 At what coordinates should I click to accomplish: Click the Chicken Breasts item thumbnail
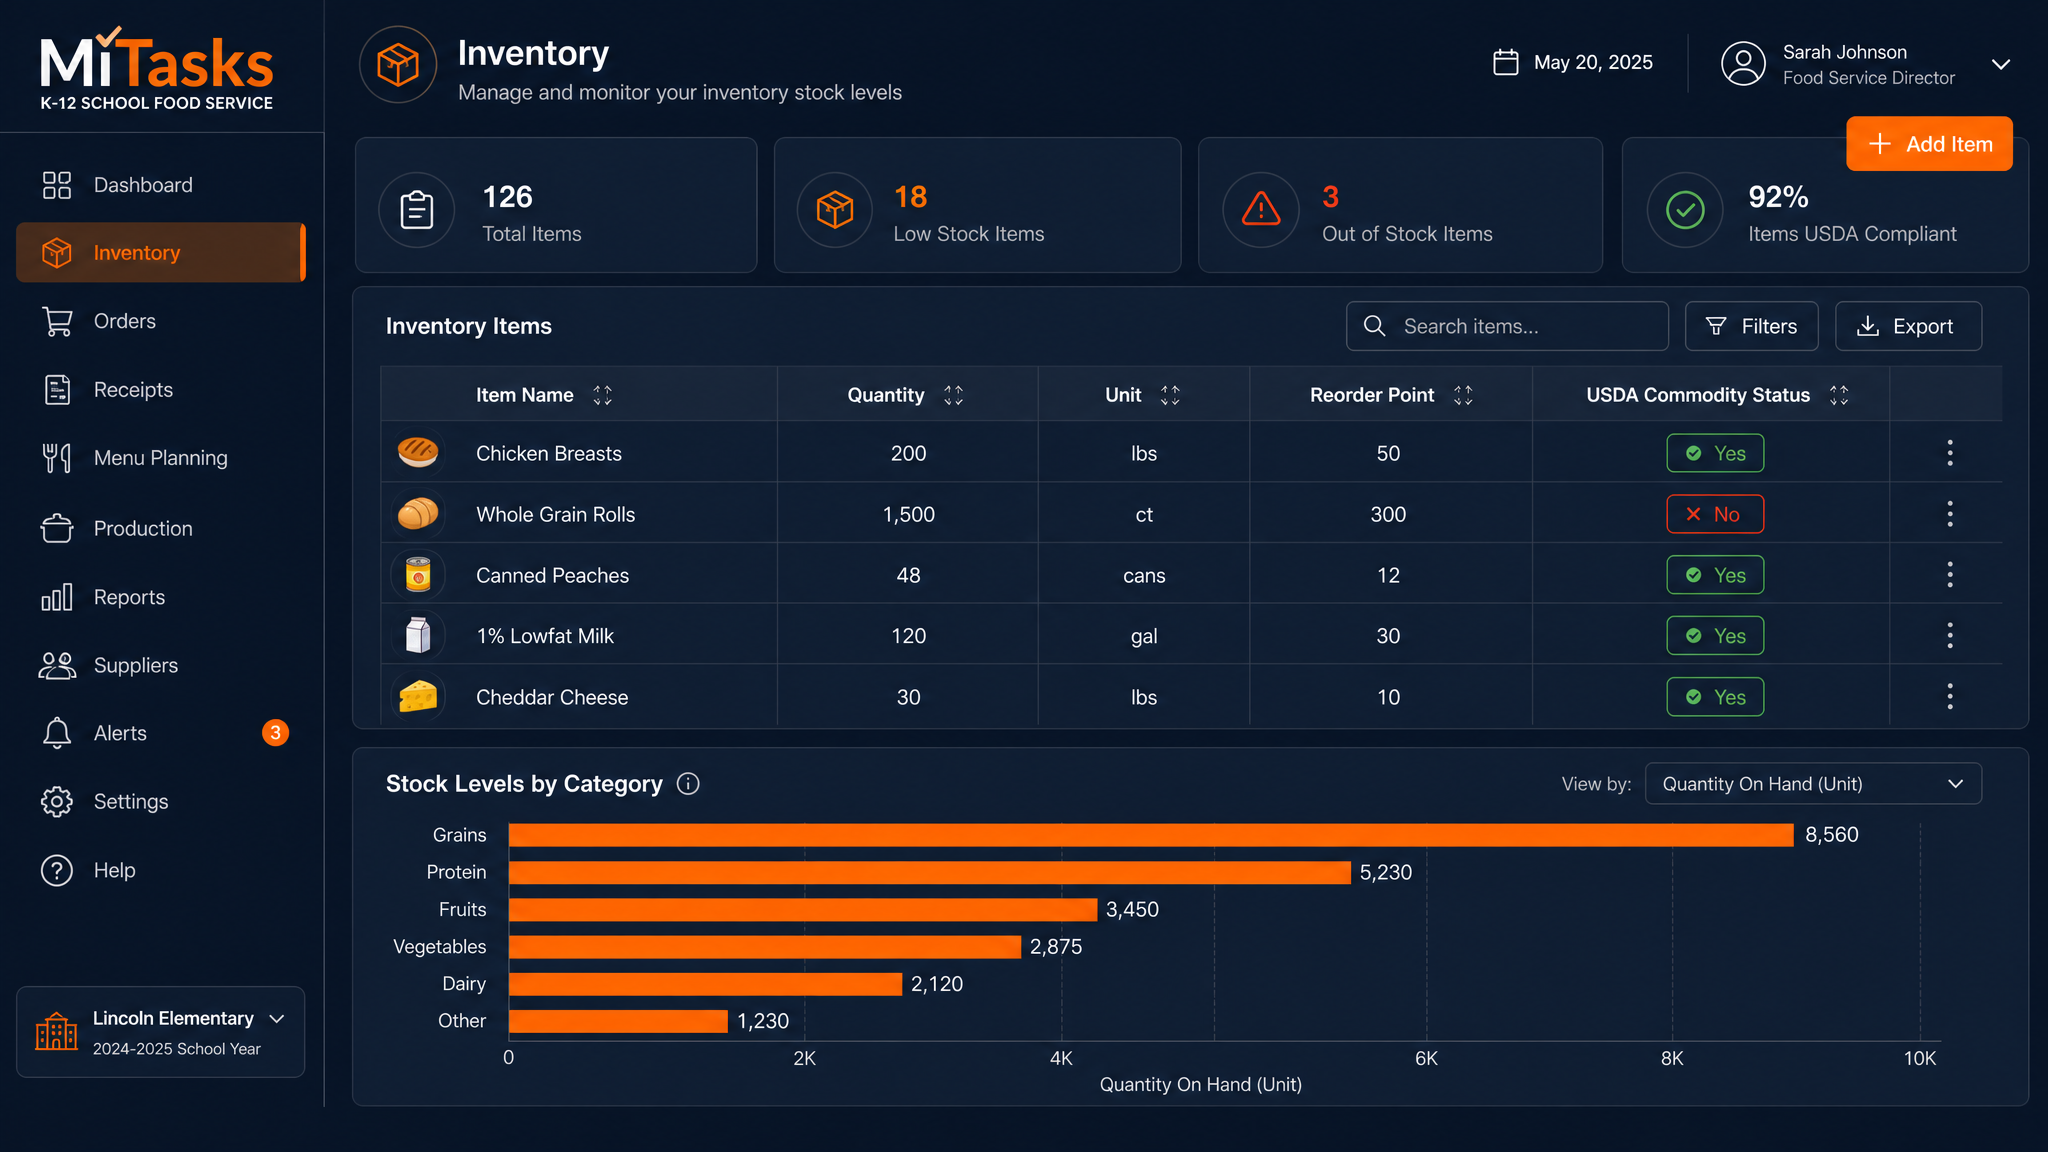click(x=418, y=453)
